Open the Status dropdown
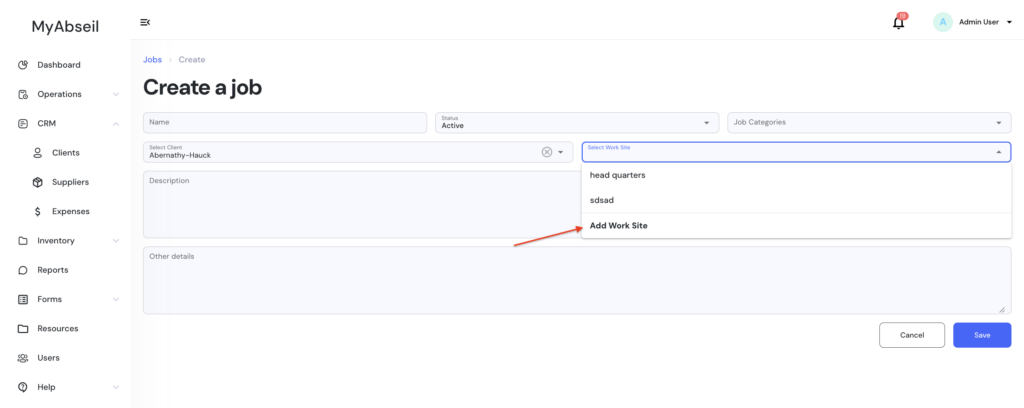This screenshot has width=1024, height=408. point(577,122)
